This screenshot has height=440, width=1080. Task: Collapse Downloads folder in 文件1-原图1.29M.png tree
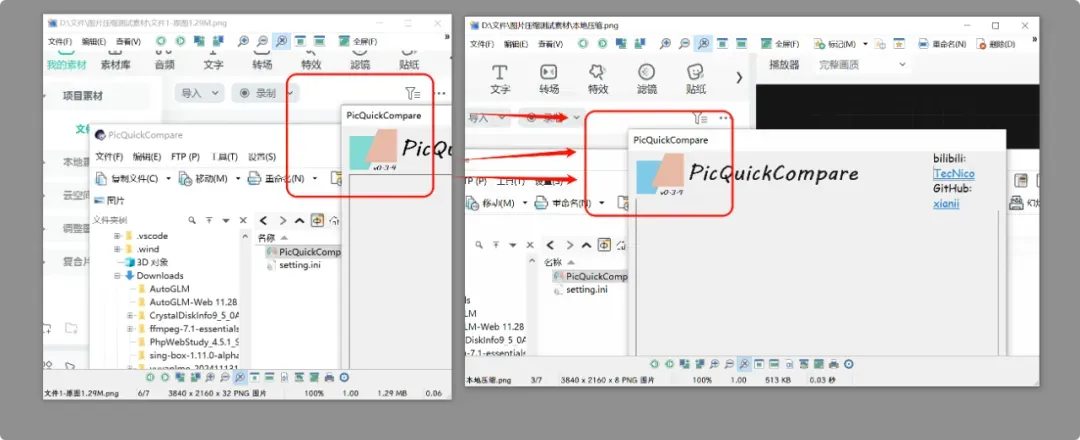point(117,275)
